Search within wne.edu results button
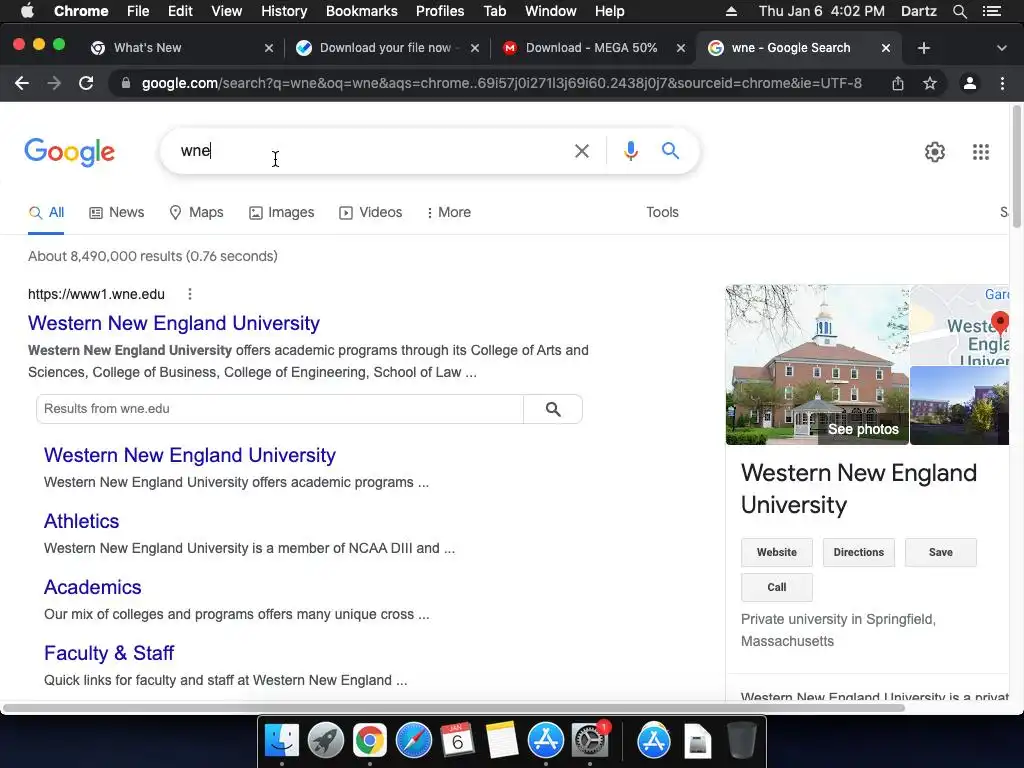 click(x=553, y=409)
